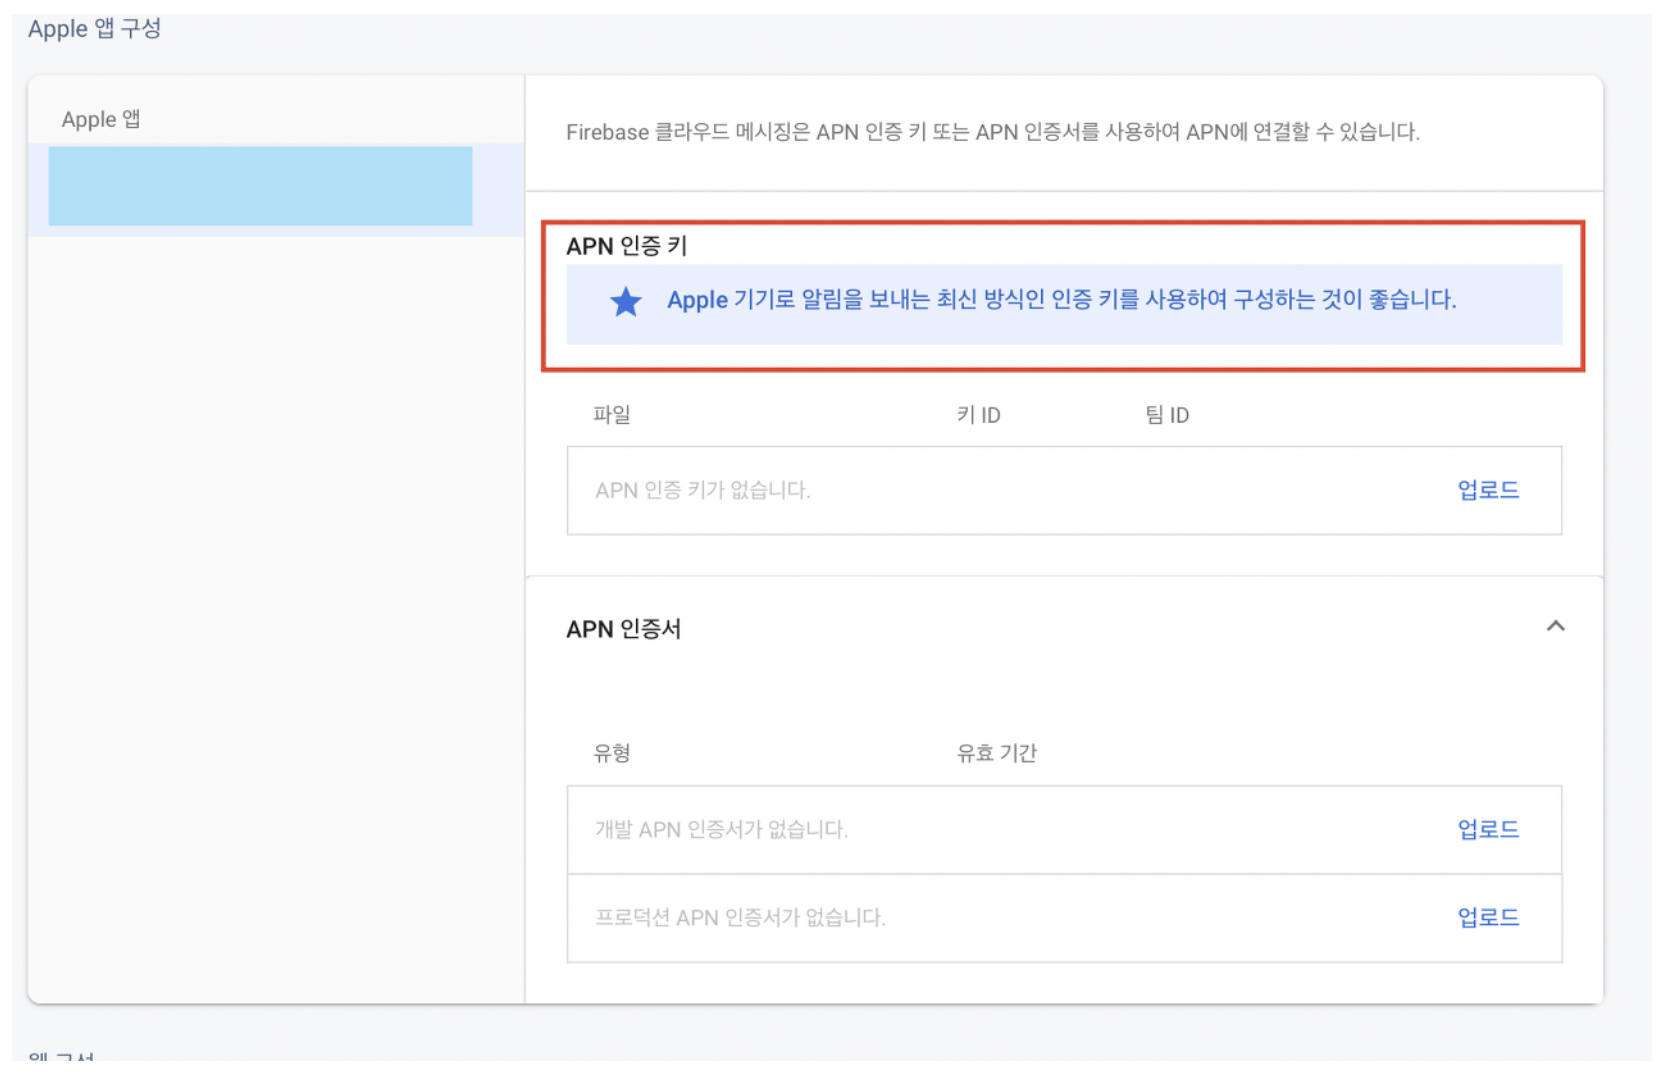Click the Apple 기기로 알림 recommendation banner text
Image resolution: width=1664 pixels, height=1076 pixels.
[1061, 300]
